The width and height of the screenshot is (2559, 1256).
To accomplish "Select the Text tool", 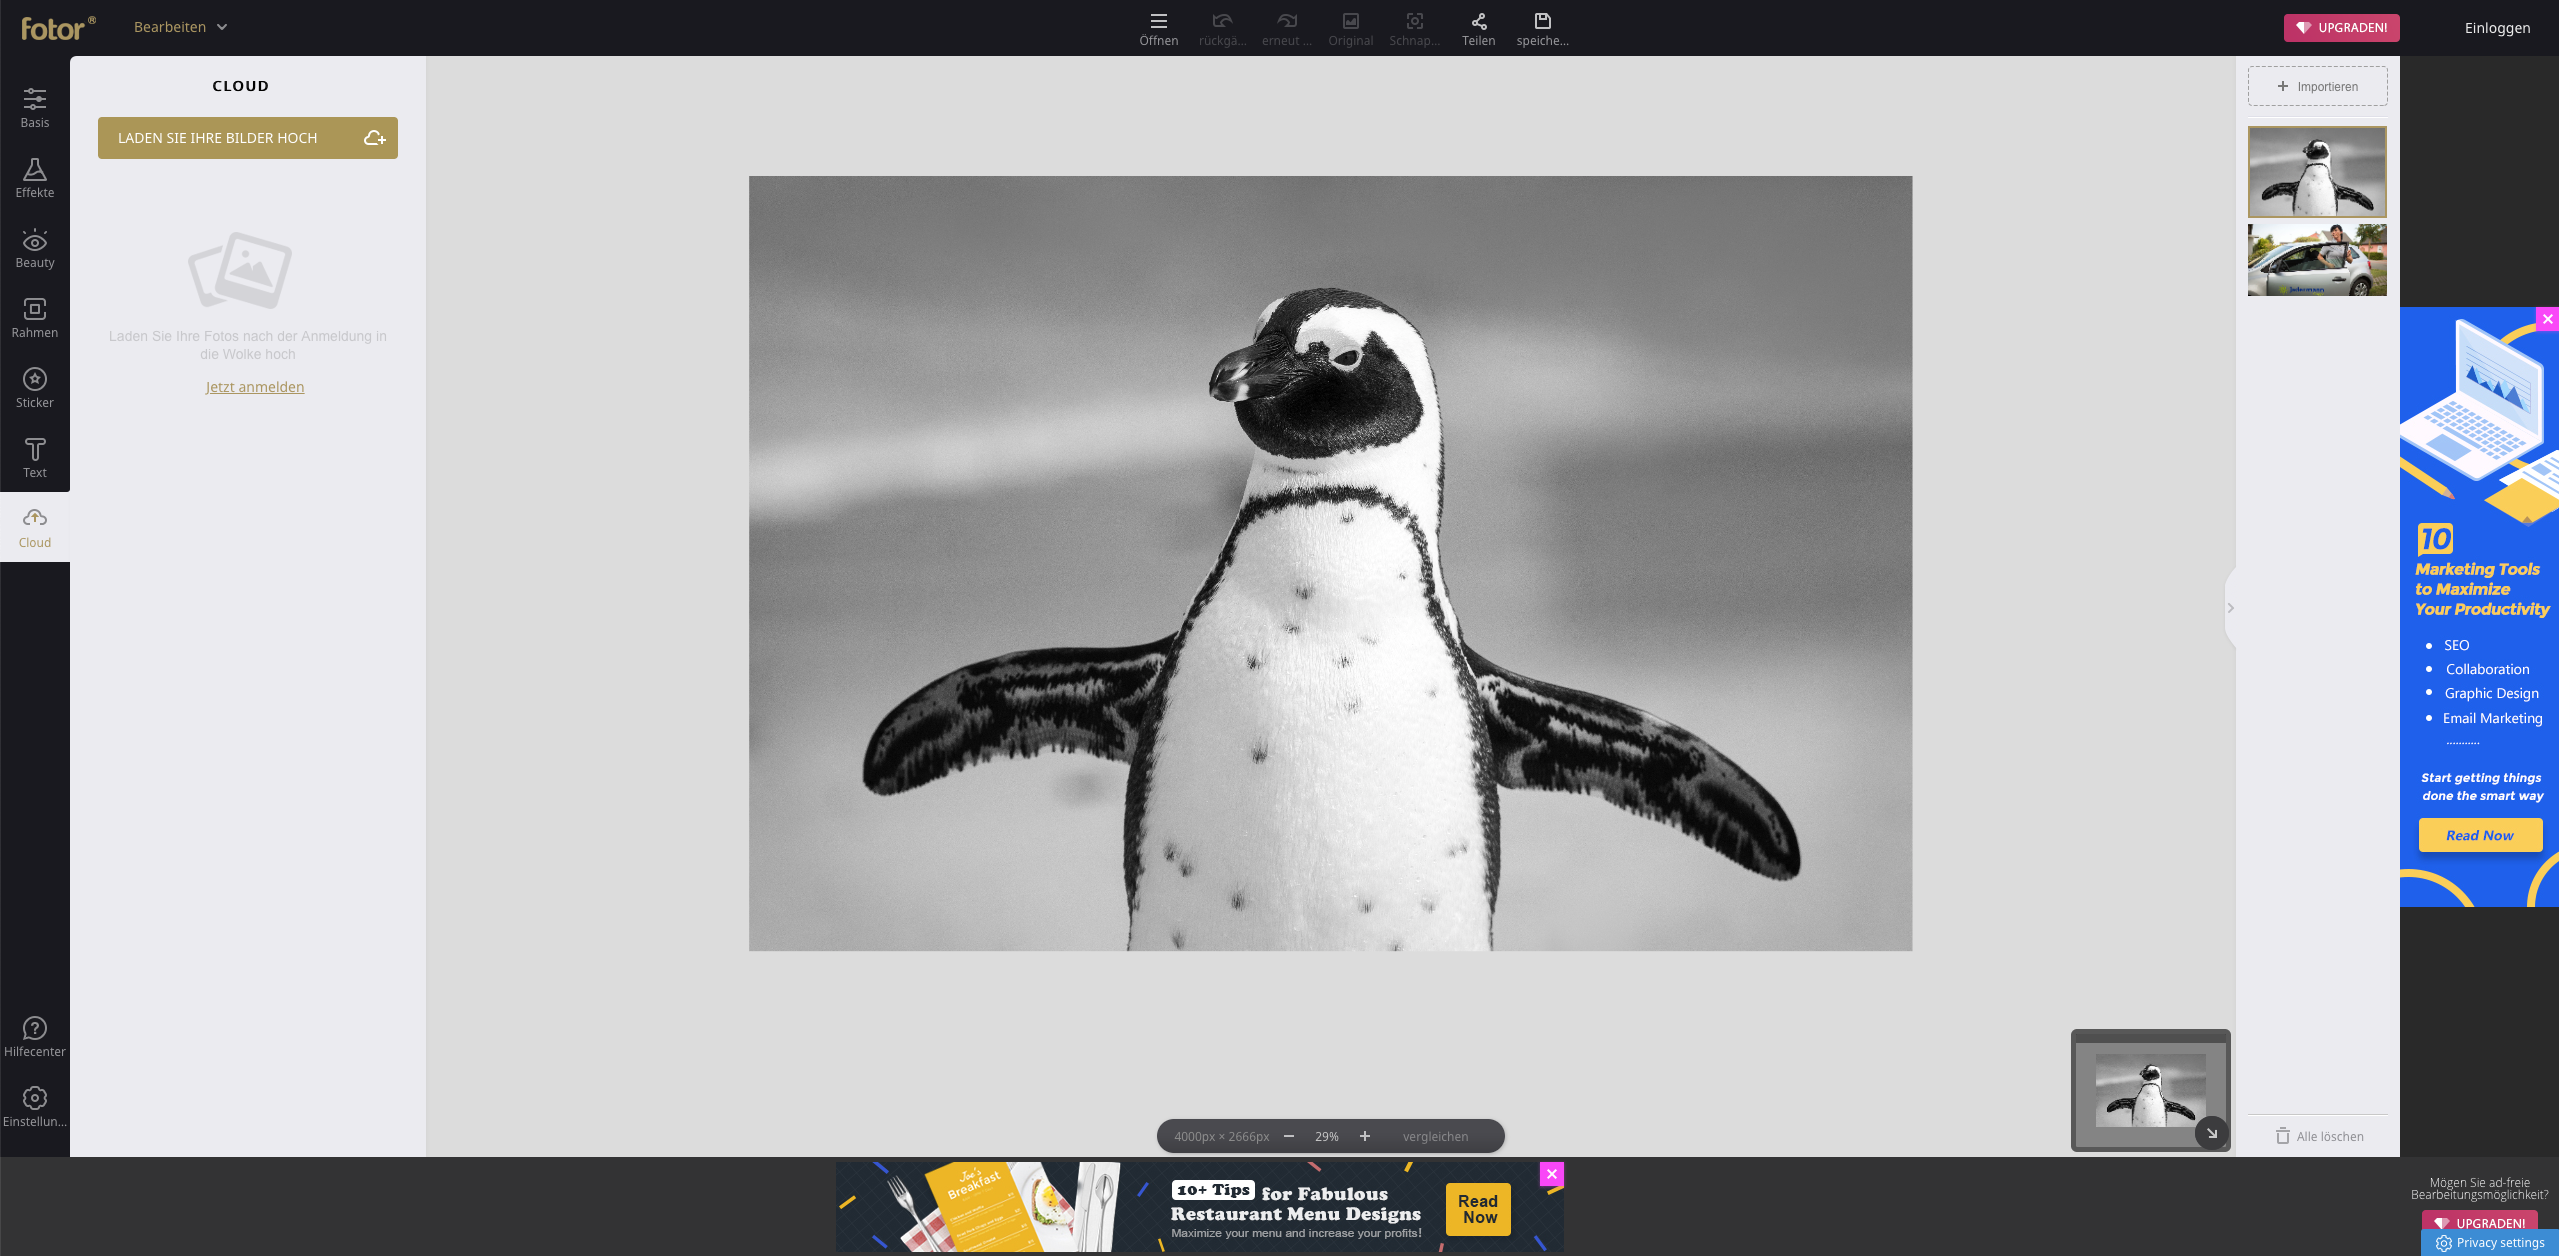I will [x=35, y=458].
